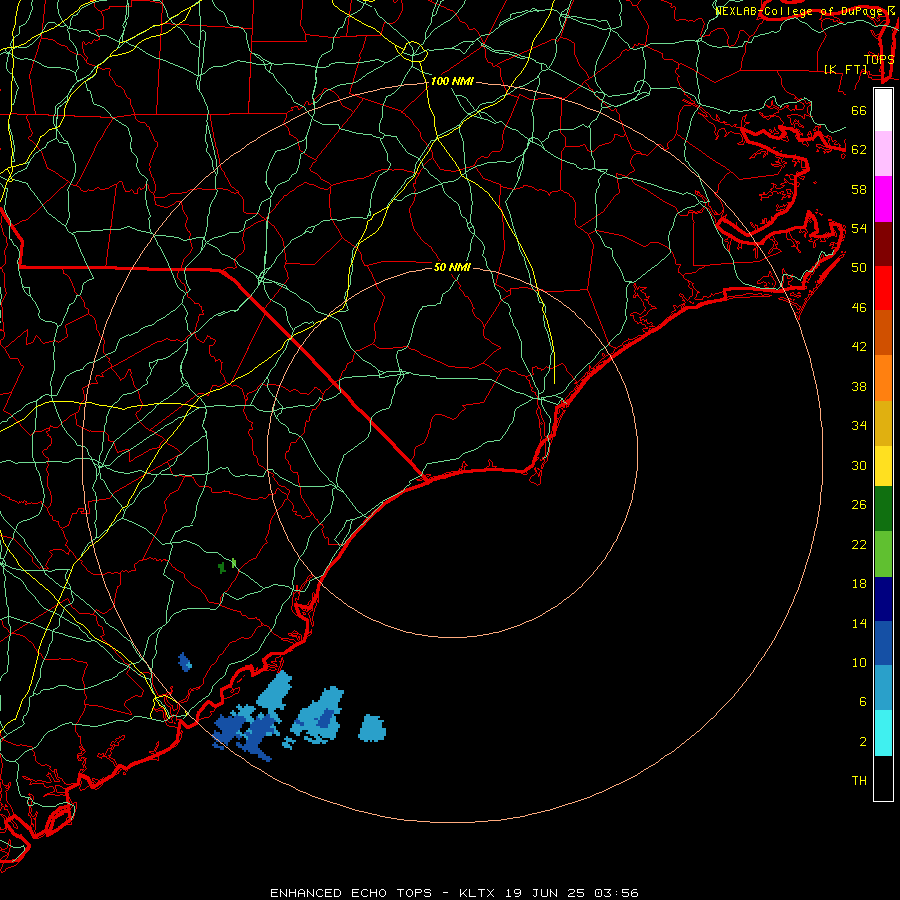Click the '50 NMI' range ring label
The height and width of the screenshot is (900, 900).
[x=452, y=267]
